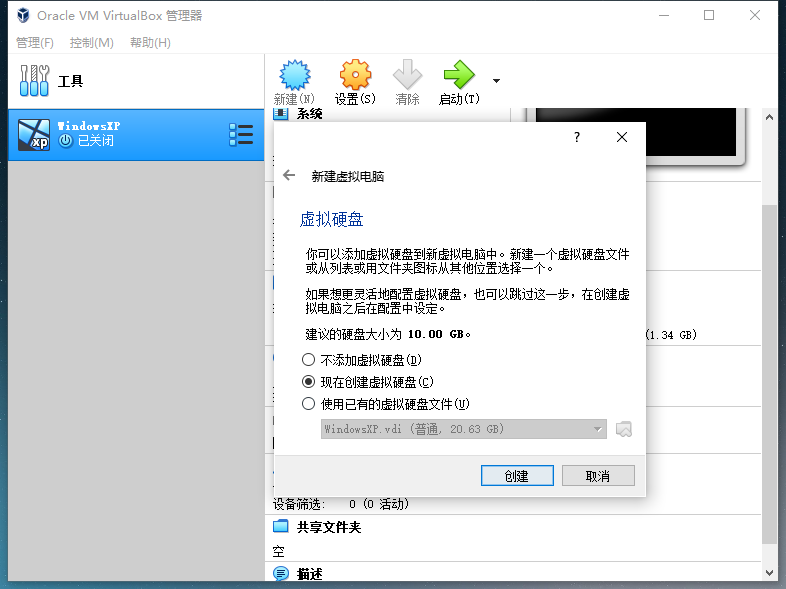The image size is (786, 589).
Task: Open Settings (设置) gear icon
Action: coord(355,75)
